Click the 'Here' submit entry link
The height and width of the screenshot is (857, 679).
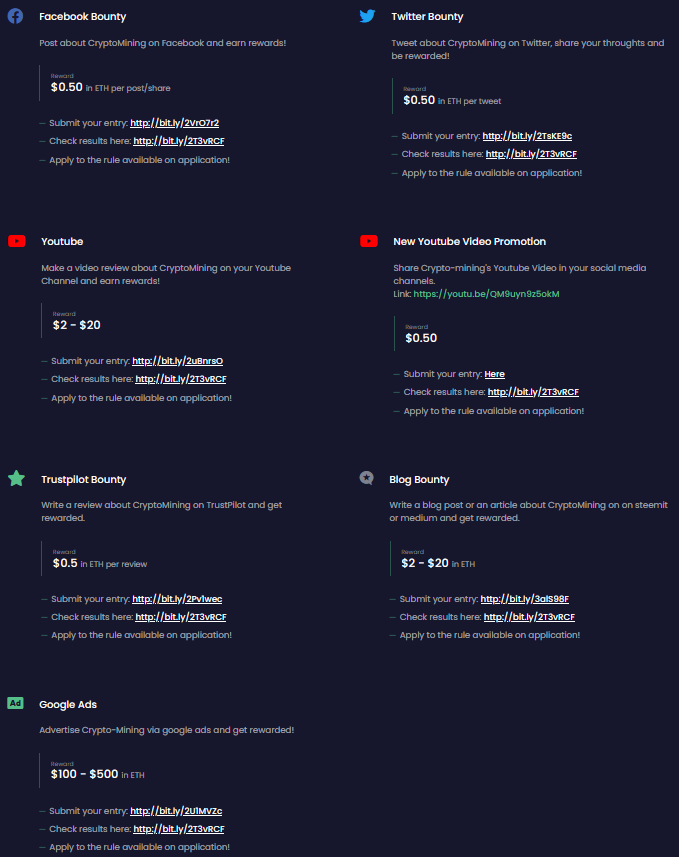(x=494, y=374)
